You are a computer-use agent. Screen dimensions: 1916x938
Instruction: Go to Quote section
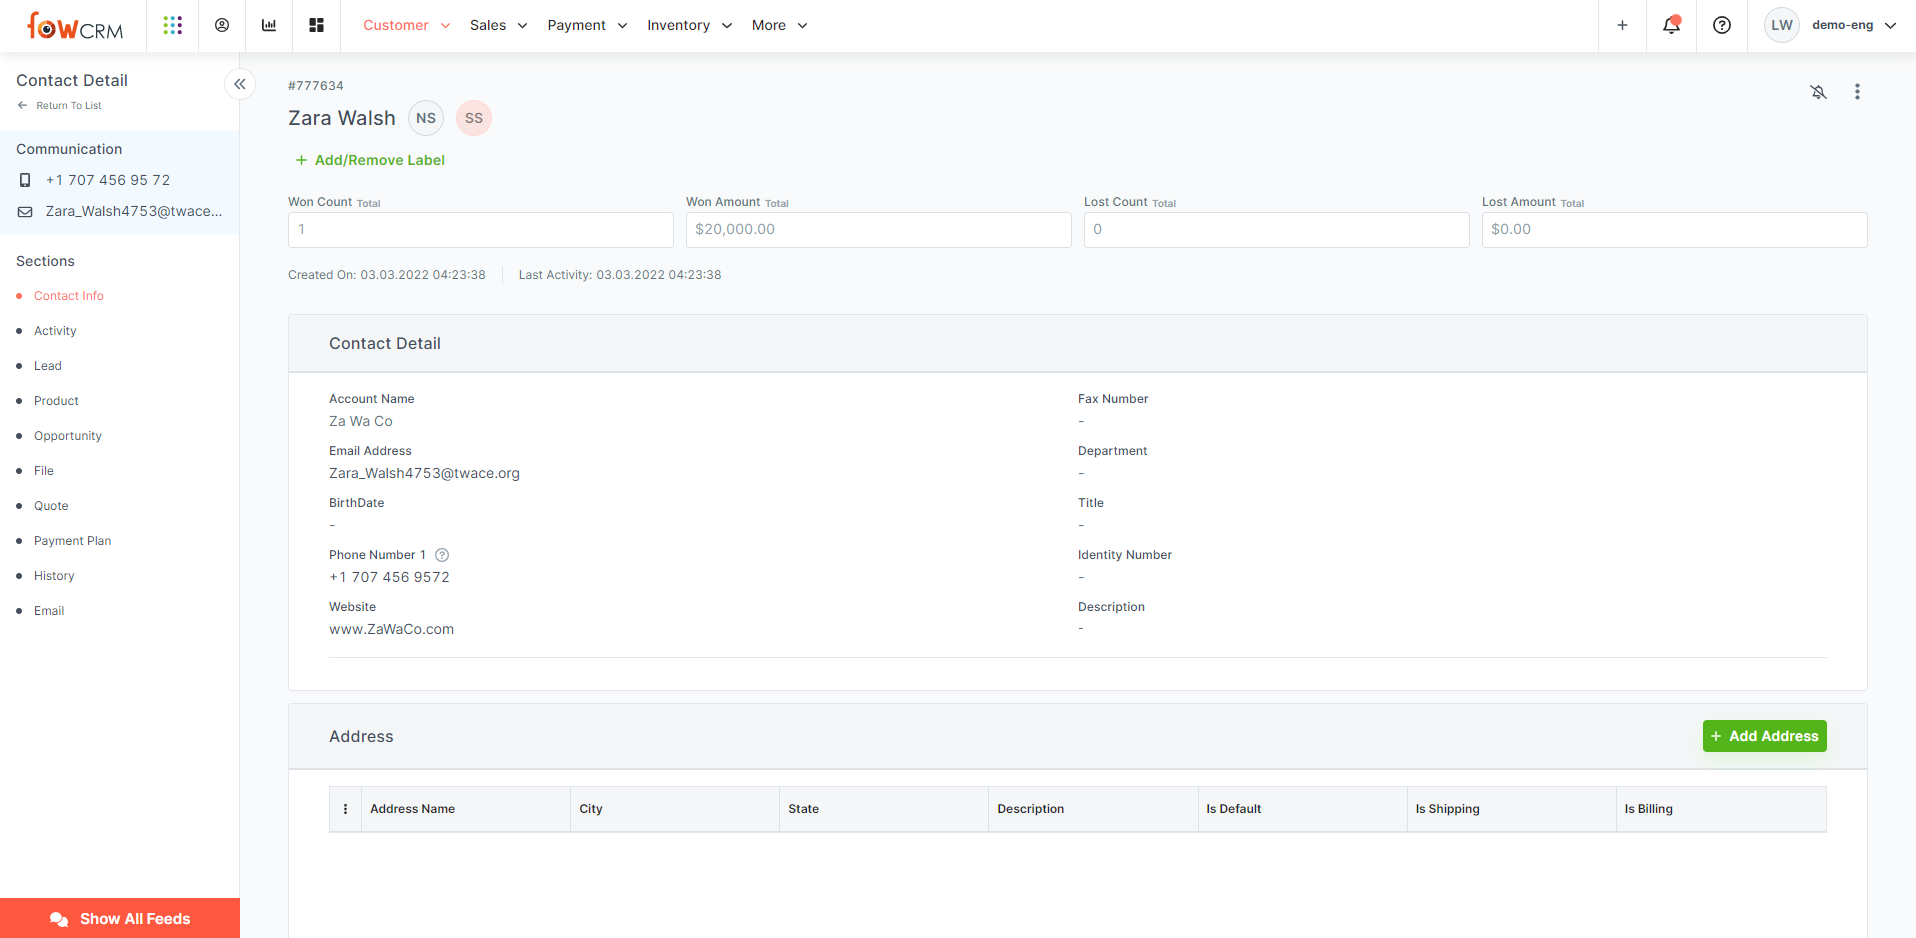(x=51, y=506)
